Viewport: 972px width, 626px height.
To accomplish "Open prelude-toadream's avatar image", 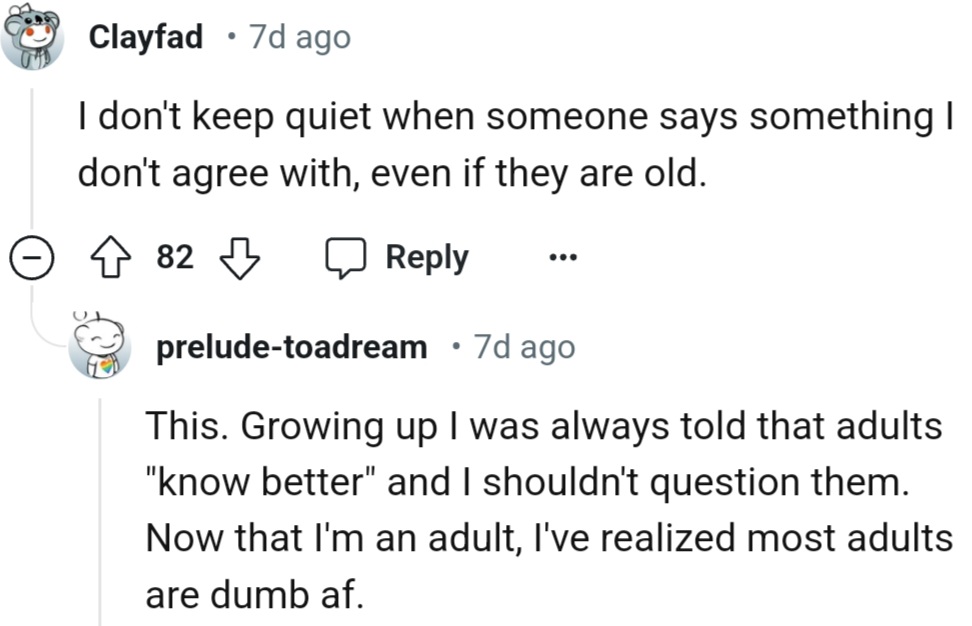I will [99, 348].
